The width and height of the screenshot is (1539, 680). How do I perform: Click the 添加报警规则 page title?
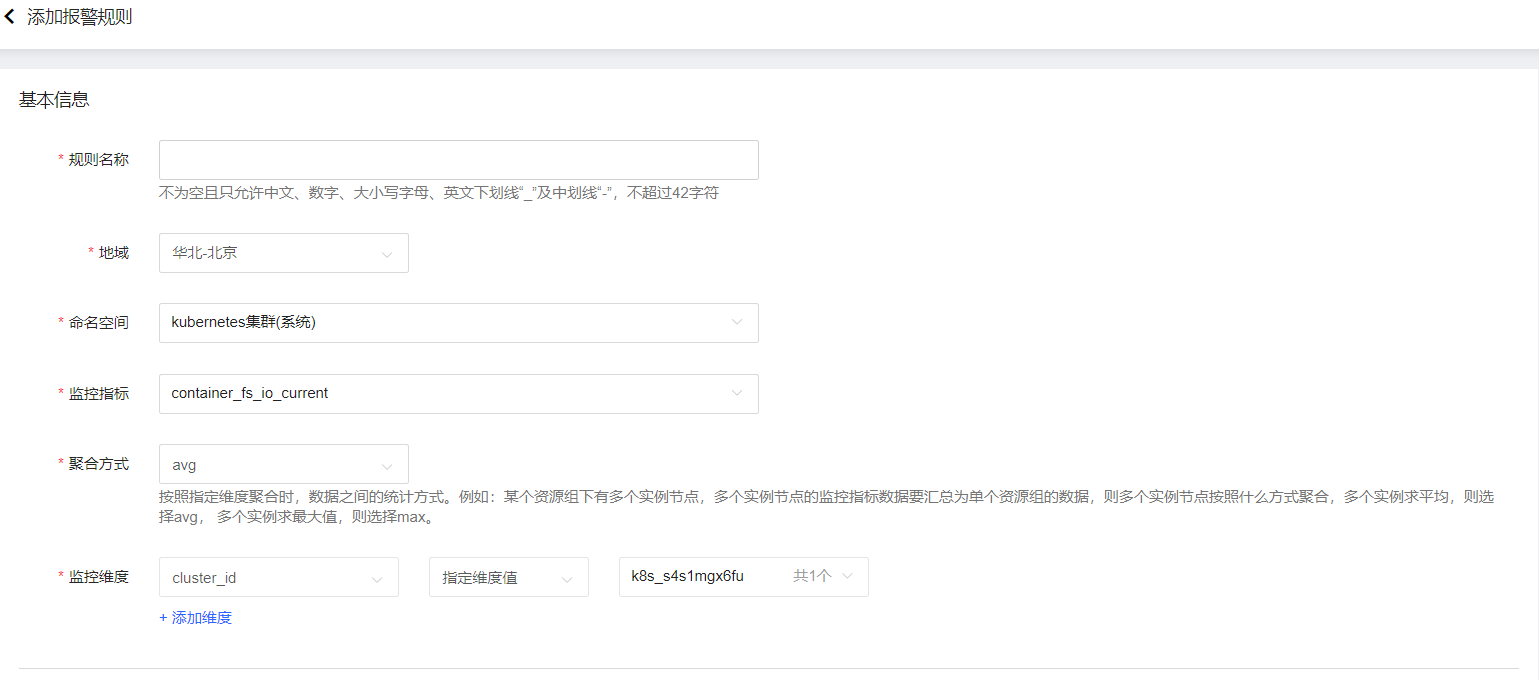pyautogui.click(x=80, y=18)
